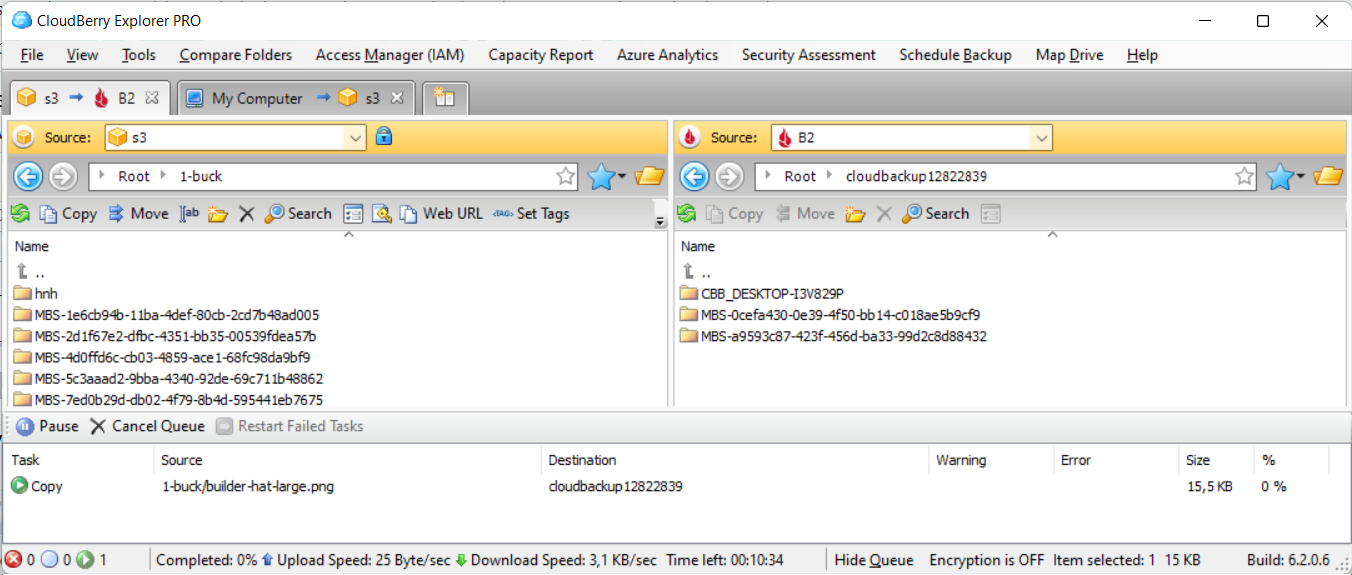Refresh the B2 right pane listing

pos(687,213)
